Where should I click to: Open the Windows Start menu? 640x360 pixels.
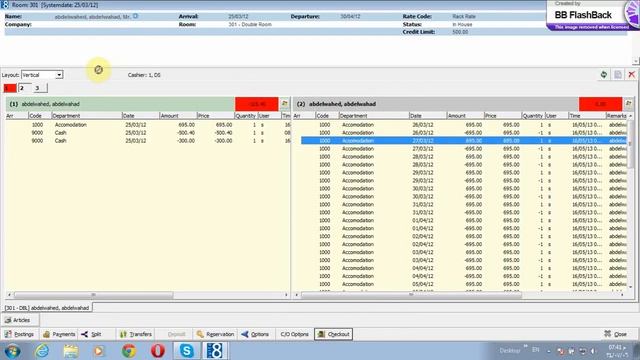coord(13,351)
